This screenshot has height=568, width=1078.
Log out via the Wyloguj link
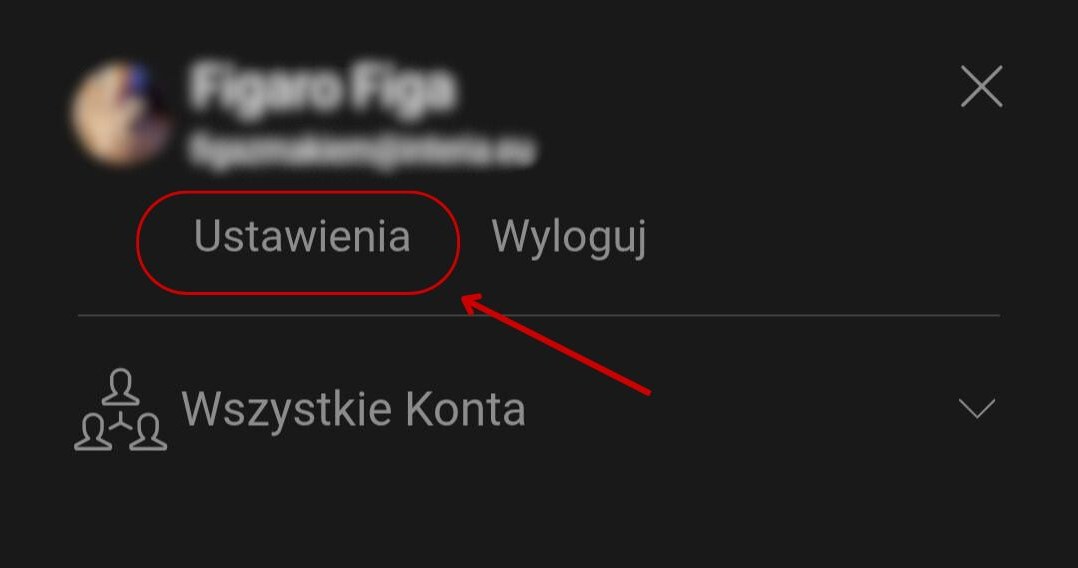click(x=569, y=239)
